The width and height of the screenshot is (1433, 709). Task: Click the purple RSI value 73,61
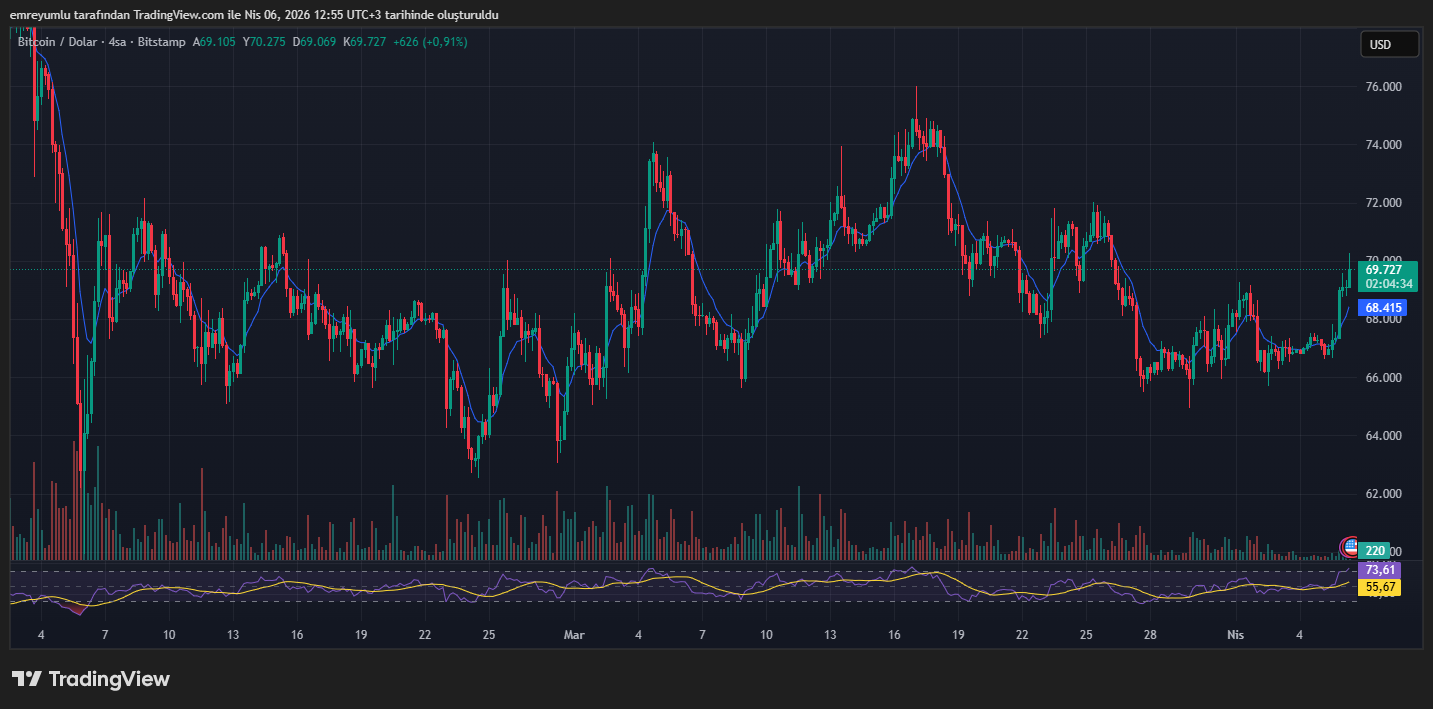(x=1379, y=570)
